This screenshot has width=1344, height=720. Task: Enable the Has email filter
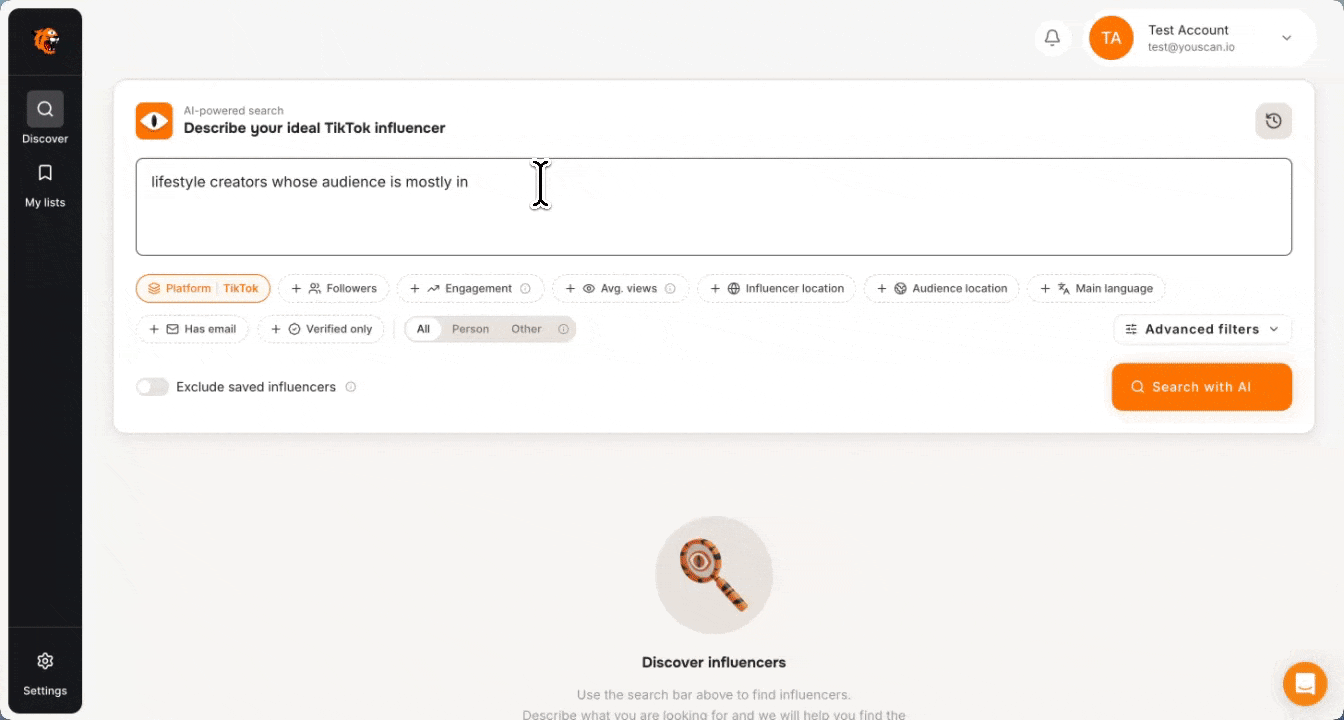click(x=192, y=329)
